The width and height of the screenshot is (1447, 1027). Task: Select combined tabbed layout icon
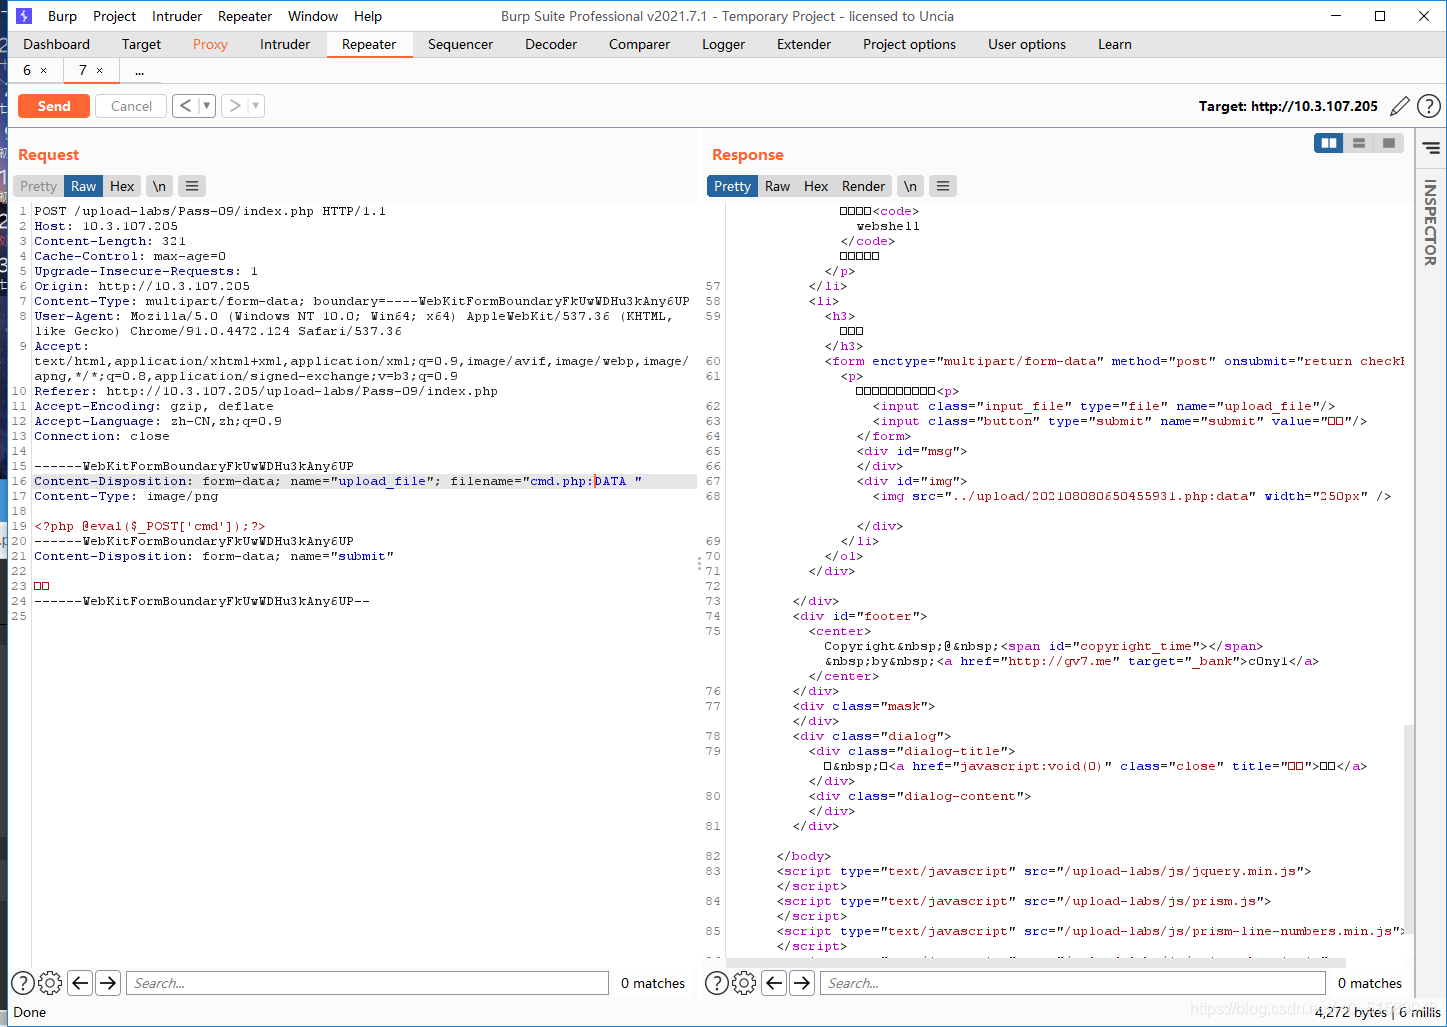[x=1389, y=143]
